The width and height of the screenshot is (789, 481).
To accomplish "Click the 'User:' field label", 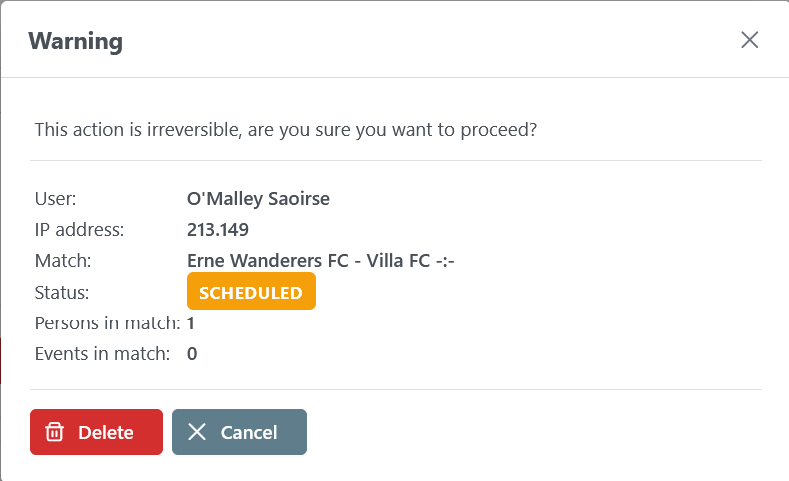I will (x=55, y=198).
